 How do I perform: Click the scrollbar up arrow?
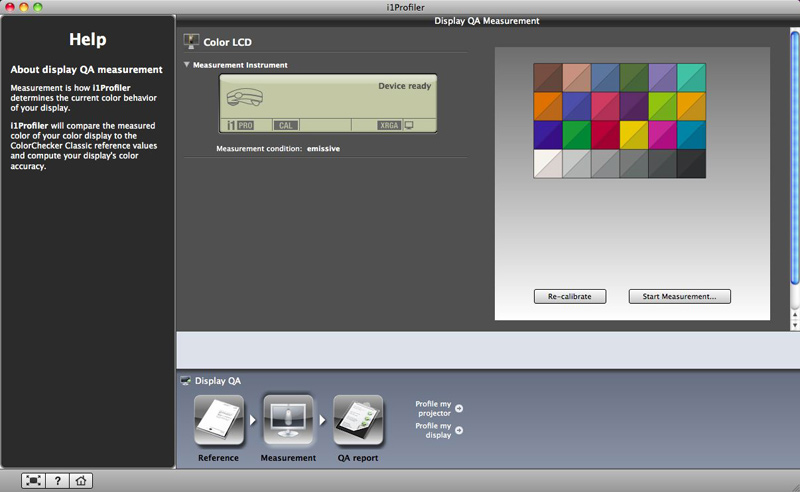pos(795,315)
